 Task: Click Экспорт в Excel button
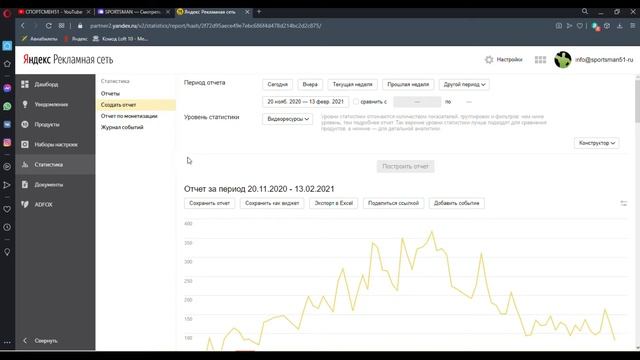click(x=333, y=203)
